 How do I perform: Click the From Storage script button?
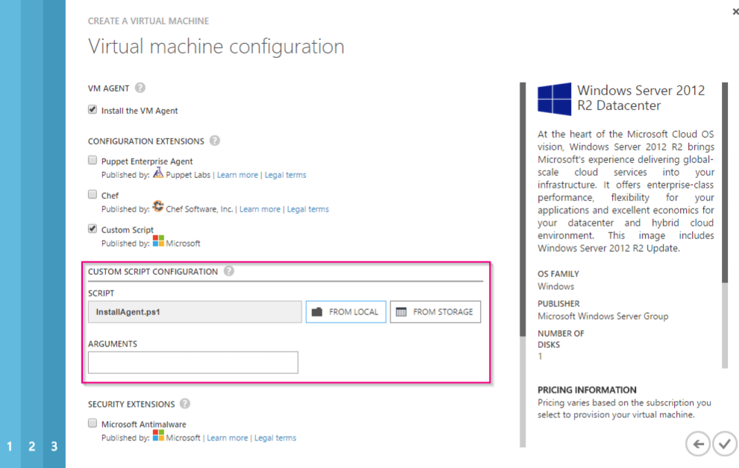[435, 312]
